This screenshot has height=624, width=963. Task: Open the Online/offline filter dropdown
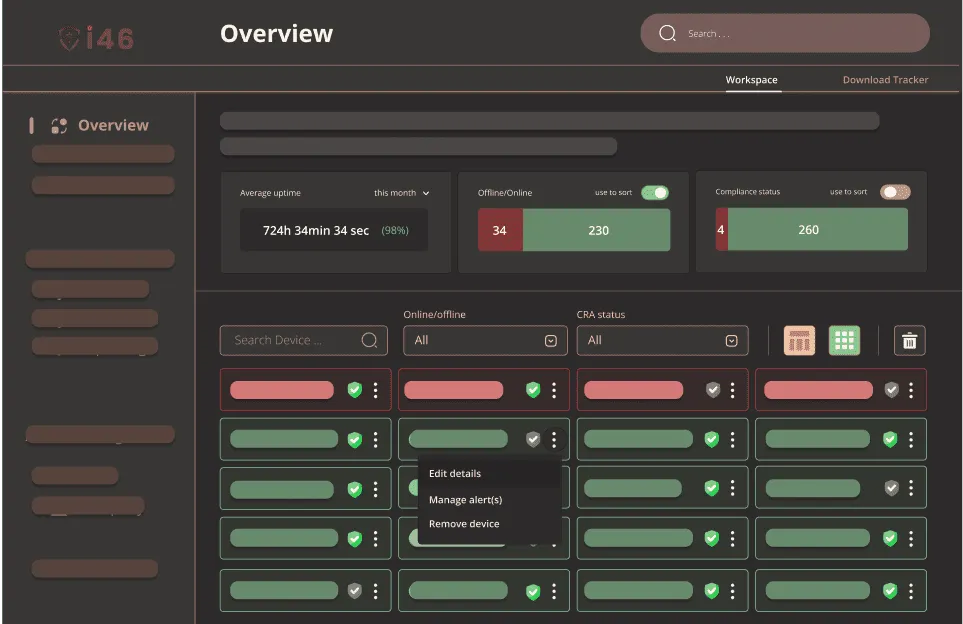485,340
